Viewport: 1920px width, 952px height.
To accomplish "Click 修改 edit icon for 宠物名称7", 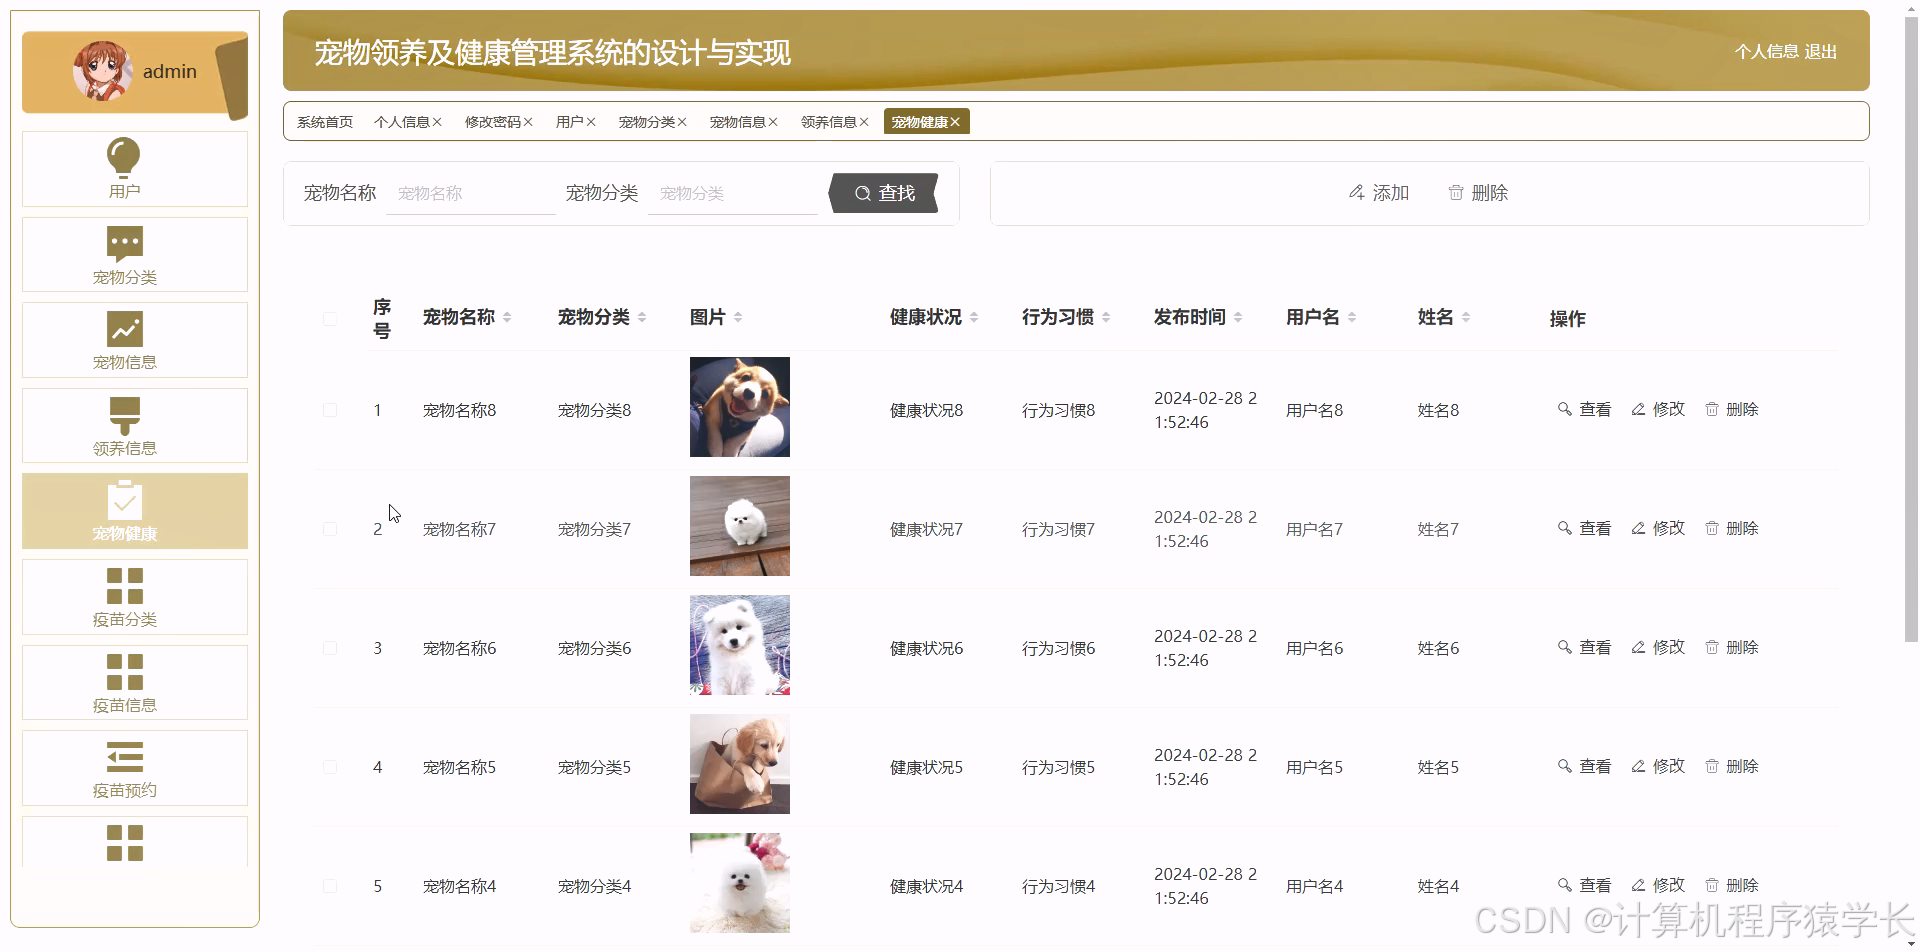I will [1638, 528].
